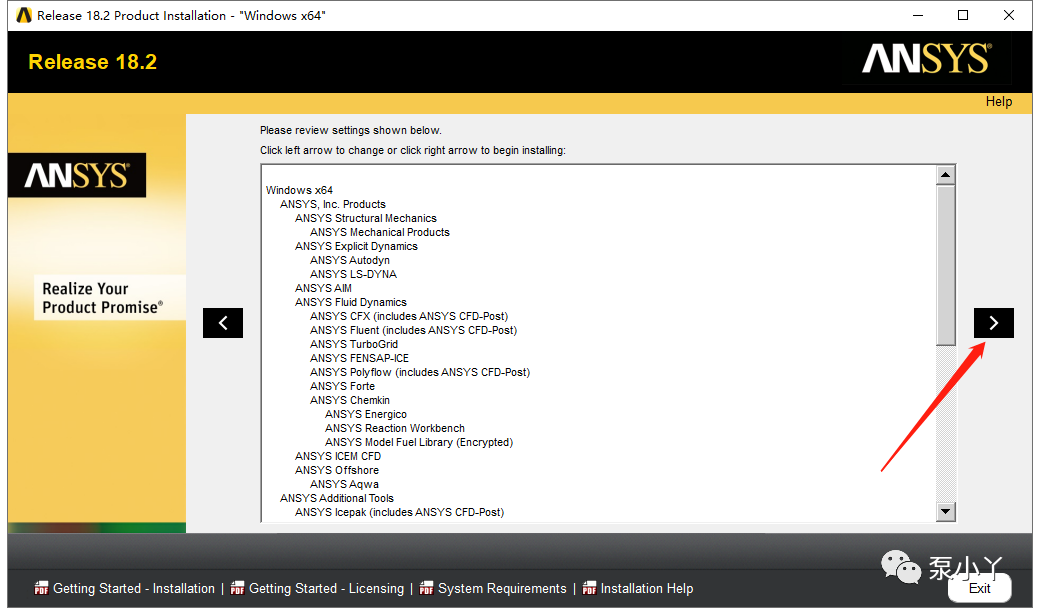Click the Exit button
Image resolution: width=1040 pixels, height=615 pixels.
click(x=980, y=588)
